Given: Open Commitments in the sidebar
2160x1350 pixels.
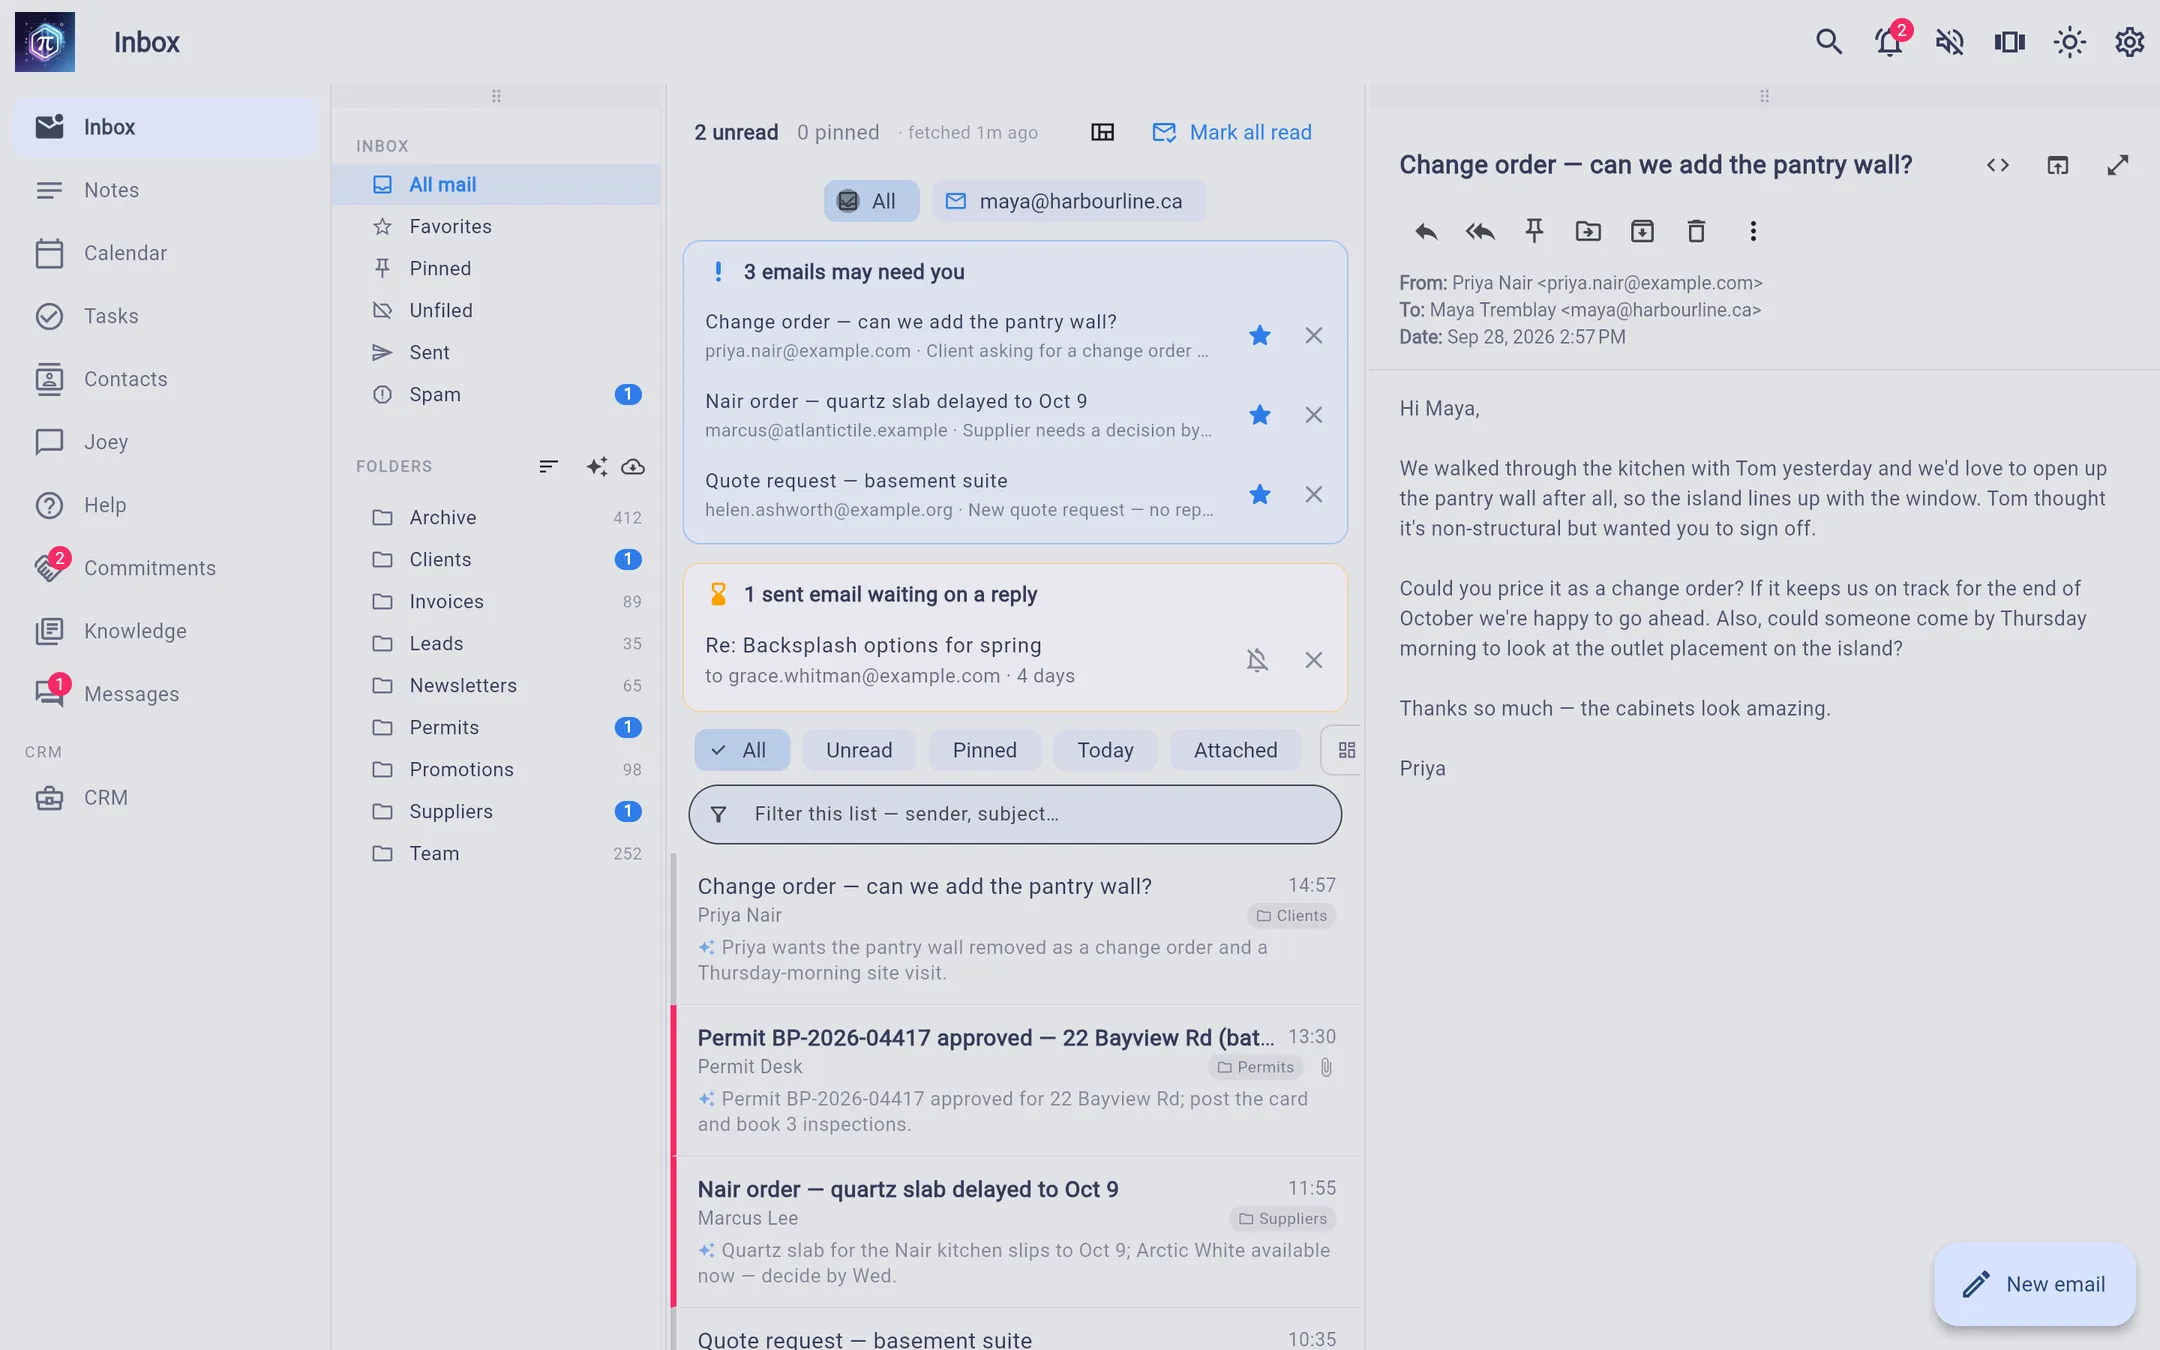Looking at the screenshot, I should (165, 568).
